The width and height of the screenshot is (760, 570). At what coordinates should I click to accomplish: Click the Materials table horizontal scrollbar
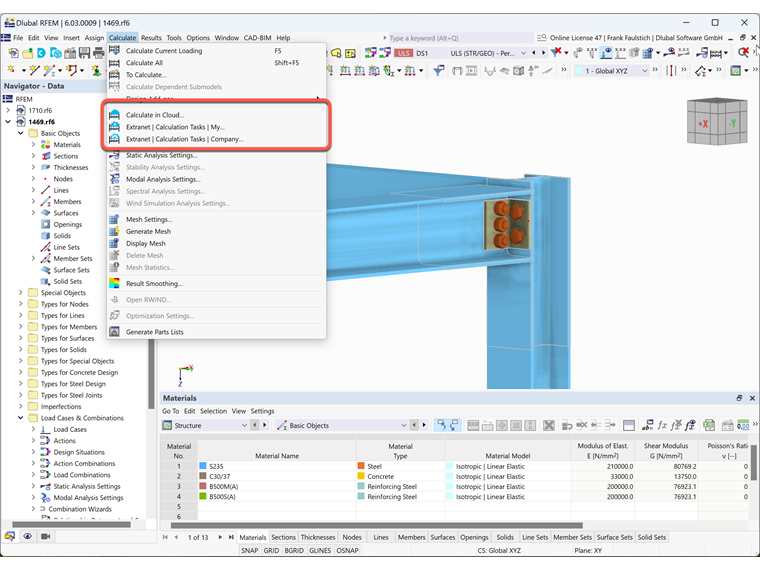(x=377, y=525)
